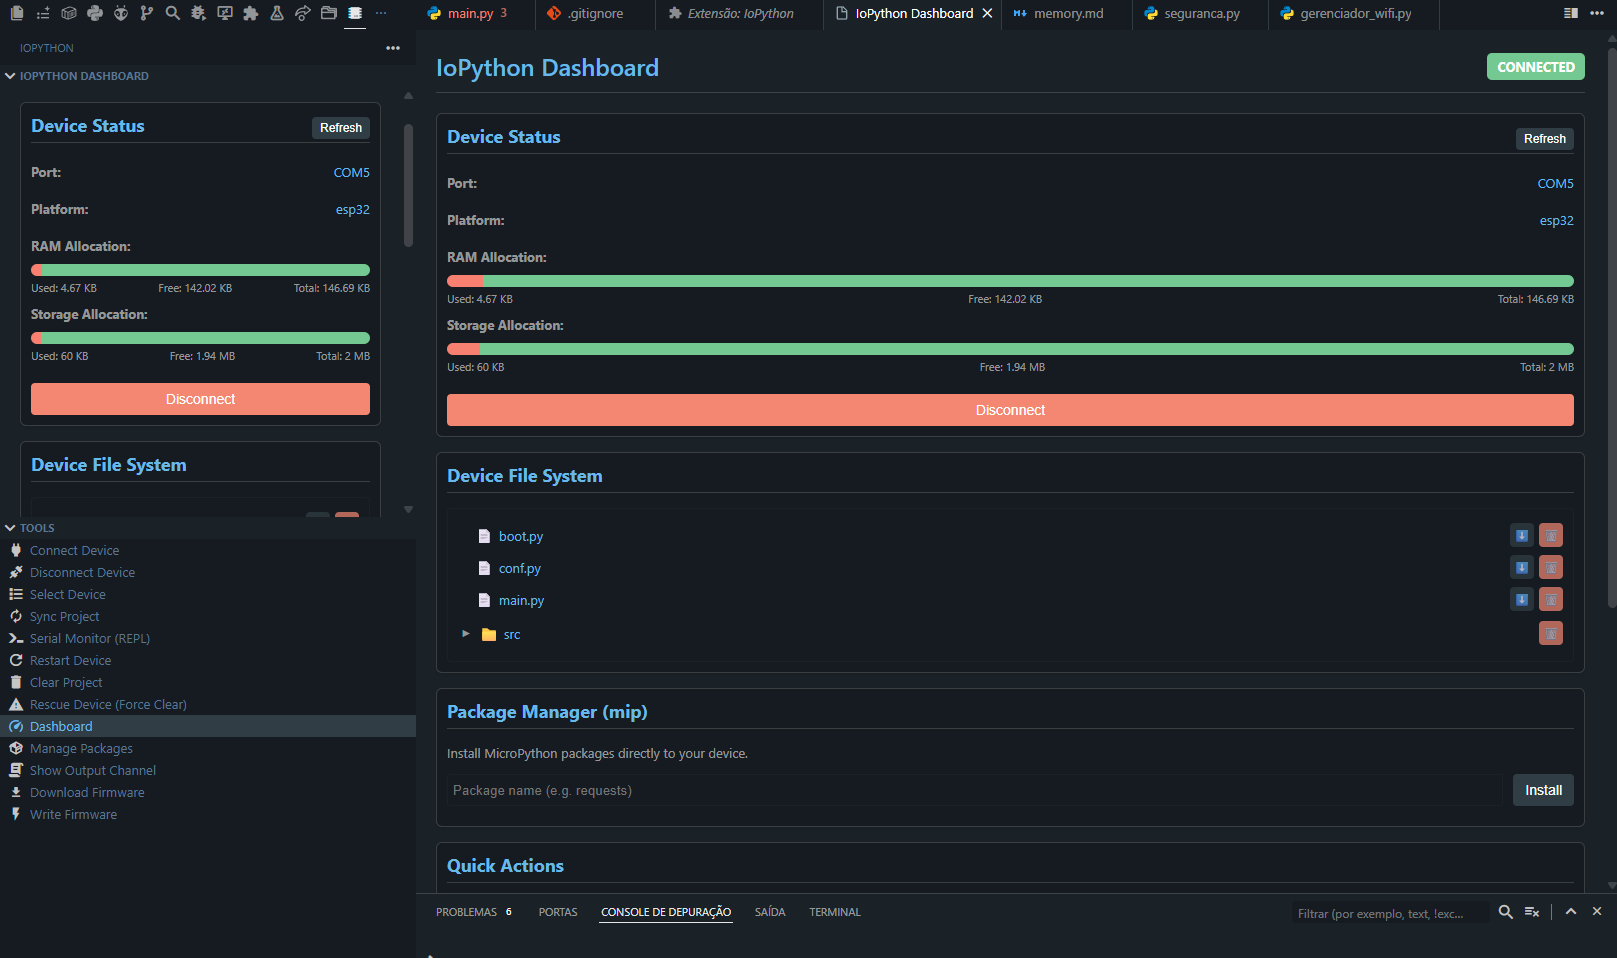Image resolution: width=1617 pixels, height=958 pixels.
Task: Show additional hidden activity bar views
Action: coord(381,13)
